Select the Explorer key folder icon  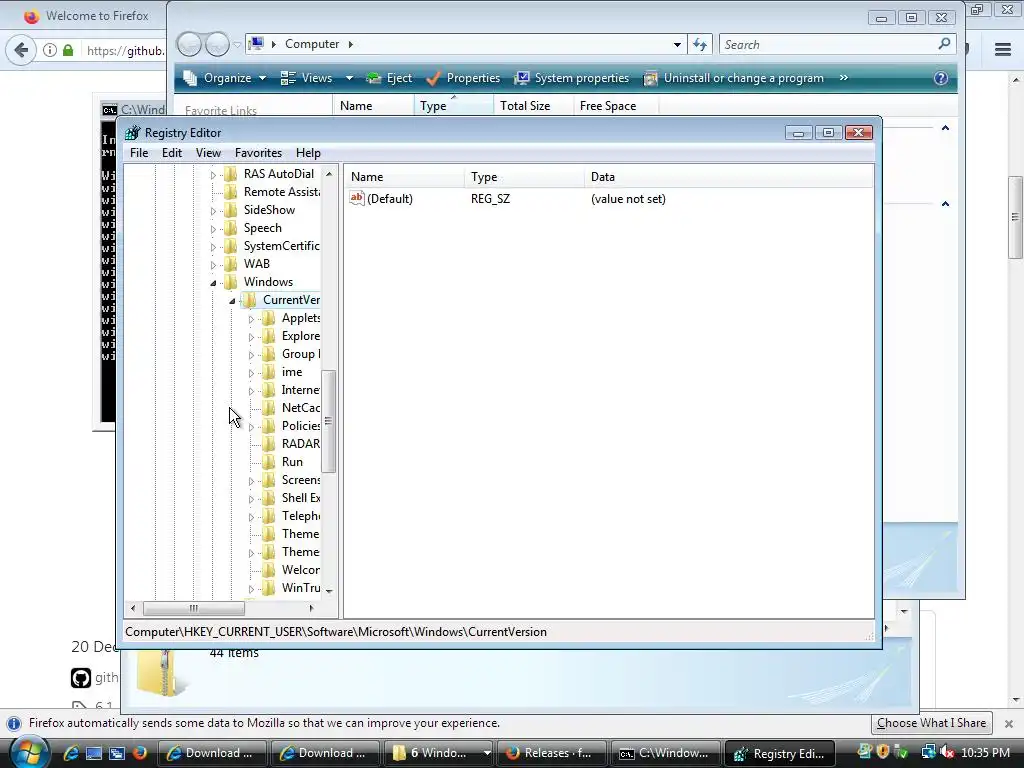268,336
